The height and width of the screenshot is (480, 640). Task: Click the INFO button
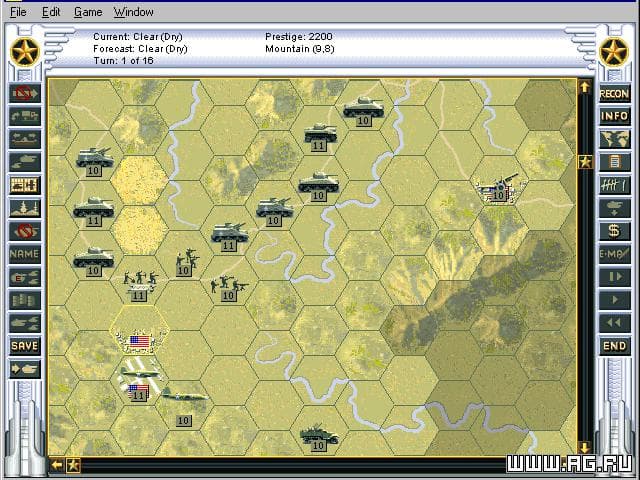pyautogui.click(x=614, y=116)
